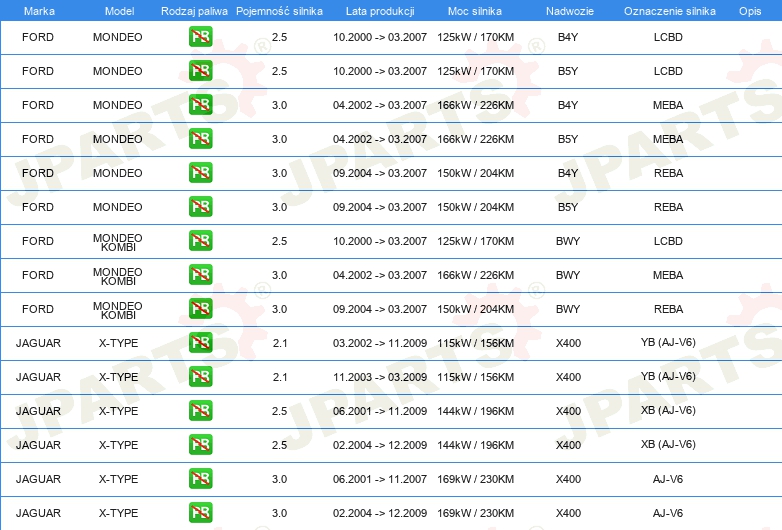Click fuel icon in X-Type 144kW 02.2004 row
The image size is (782, 530).
pos(200,444)
